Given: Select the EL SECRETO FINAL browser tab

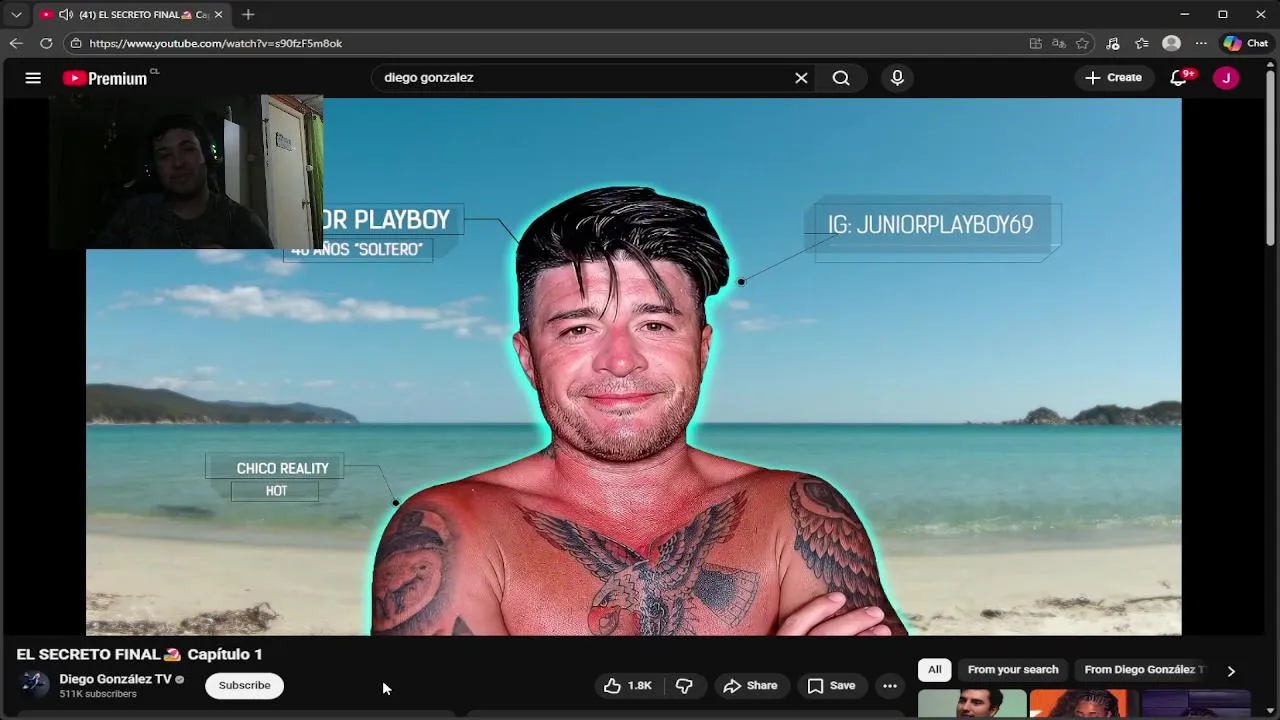Looking at the screenshot, I should click(x=132, y=15).
